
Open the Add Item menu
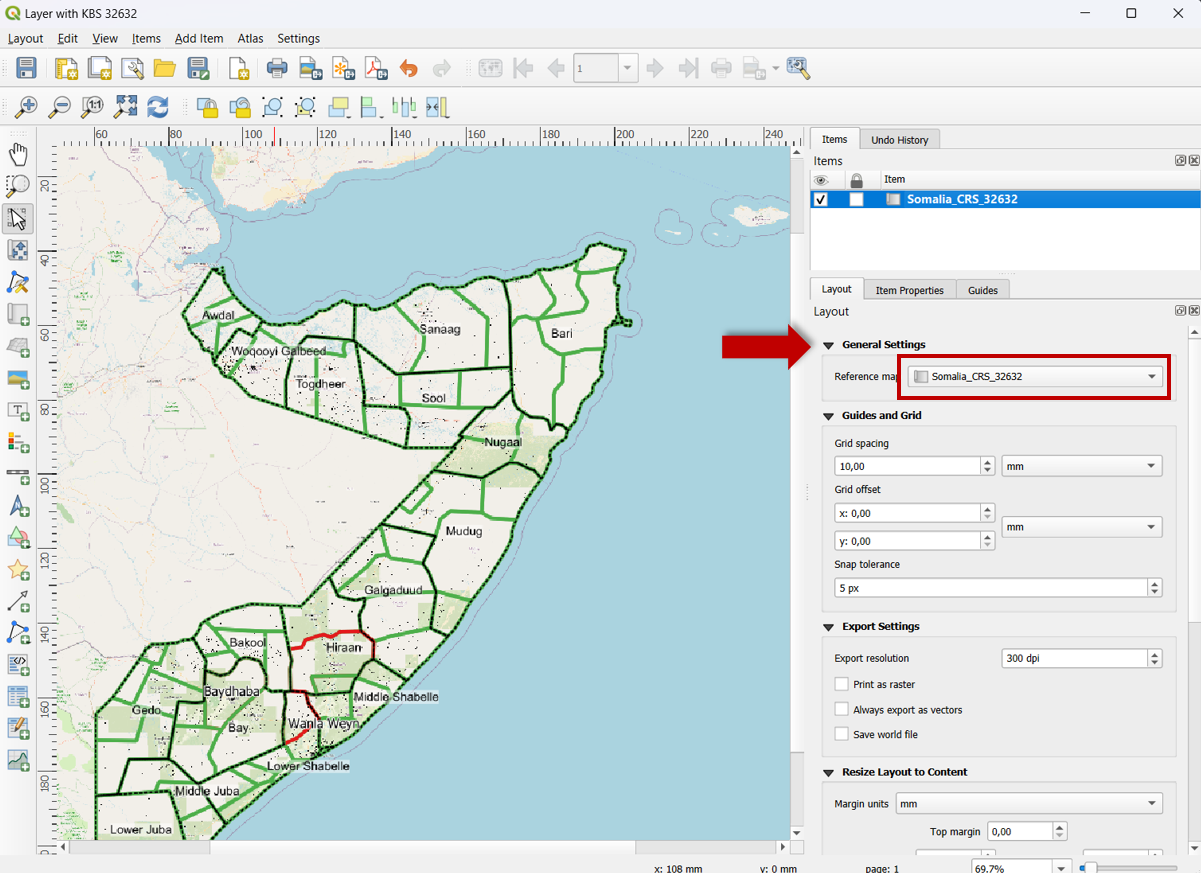(x=199, y=38)
